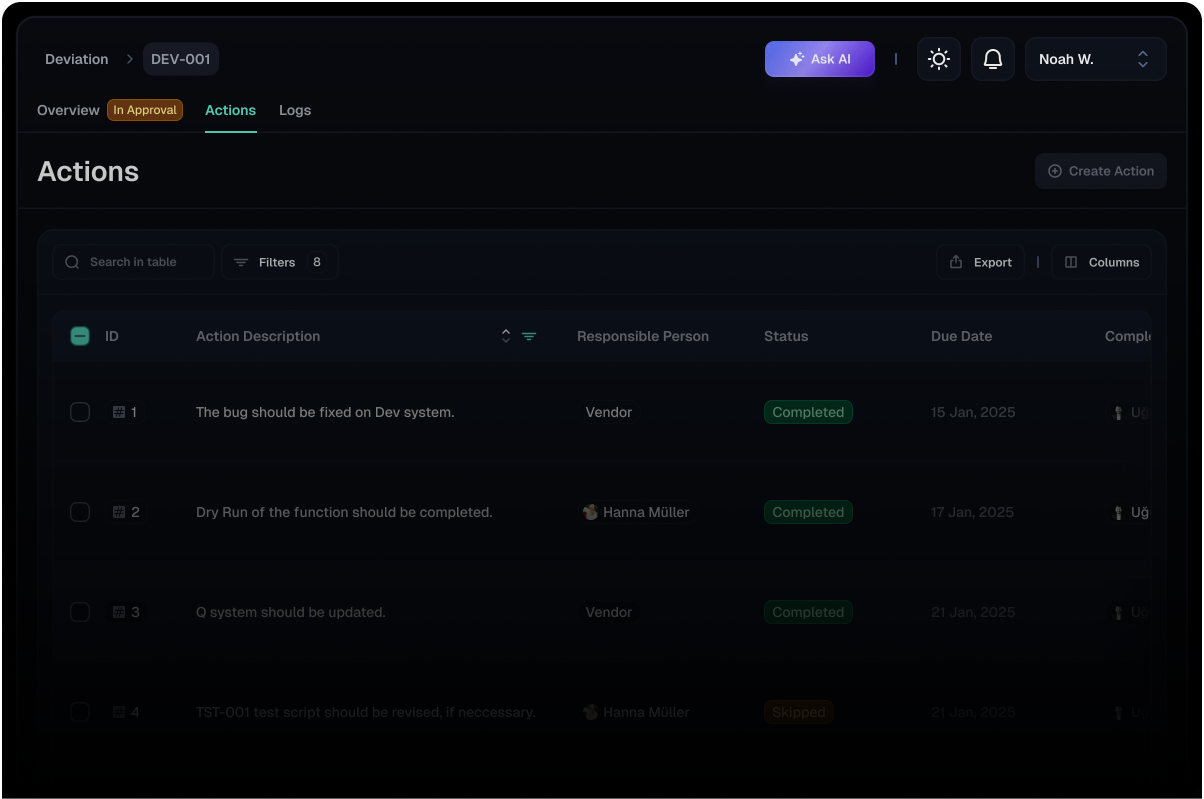Open the Noah W. user dropdown
The width and height of the screenshot is (1204, 799).
pos(1095,59)
